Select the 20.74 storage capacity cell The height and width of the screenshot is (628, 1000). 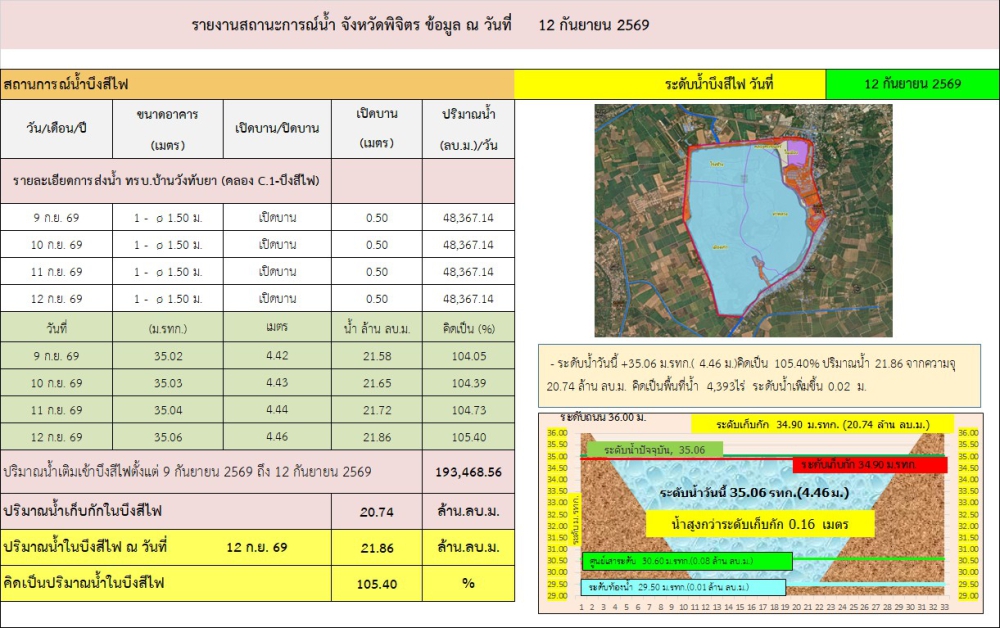coord(377,511)
